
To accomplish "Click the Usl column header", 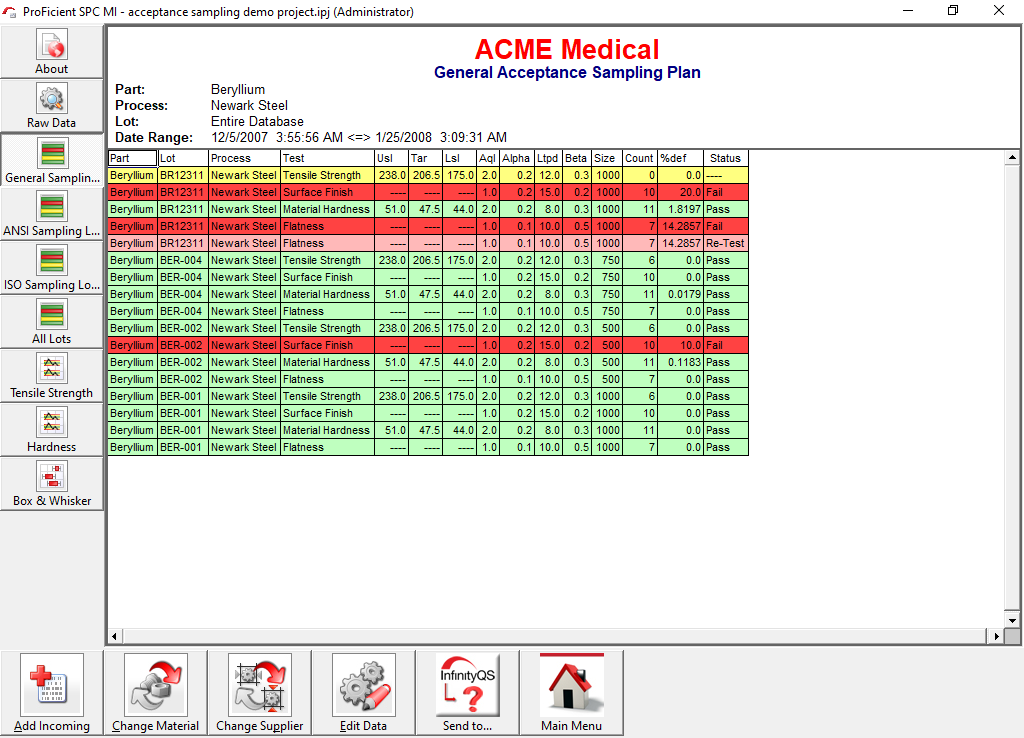I will (x=391, y=158).
